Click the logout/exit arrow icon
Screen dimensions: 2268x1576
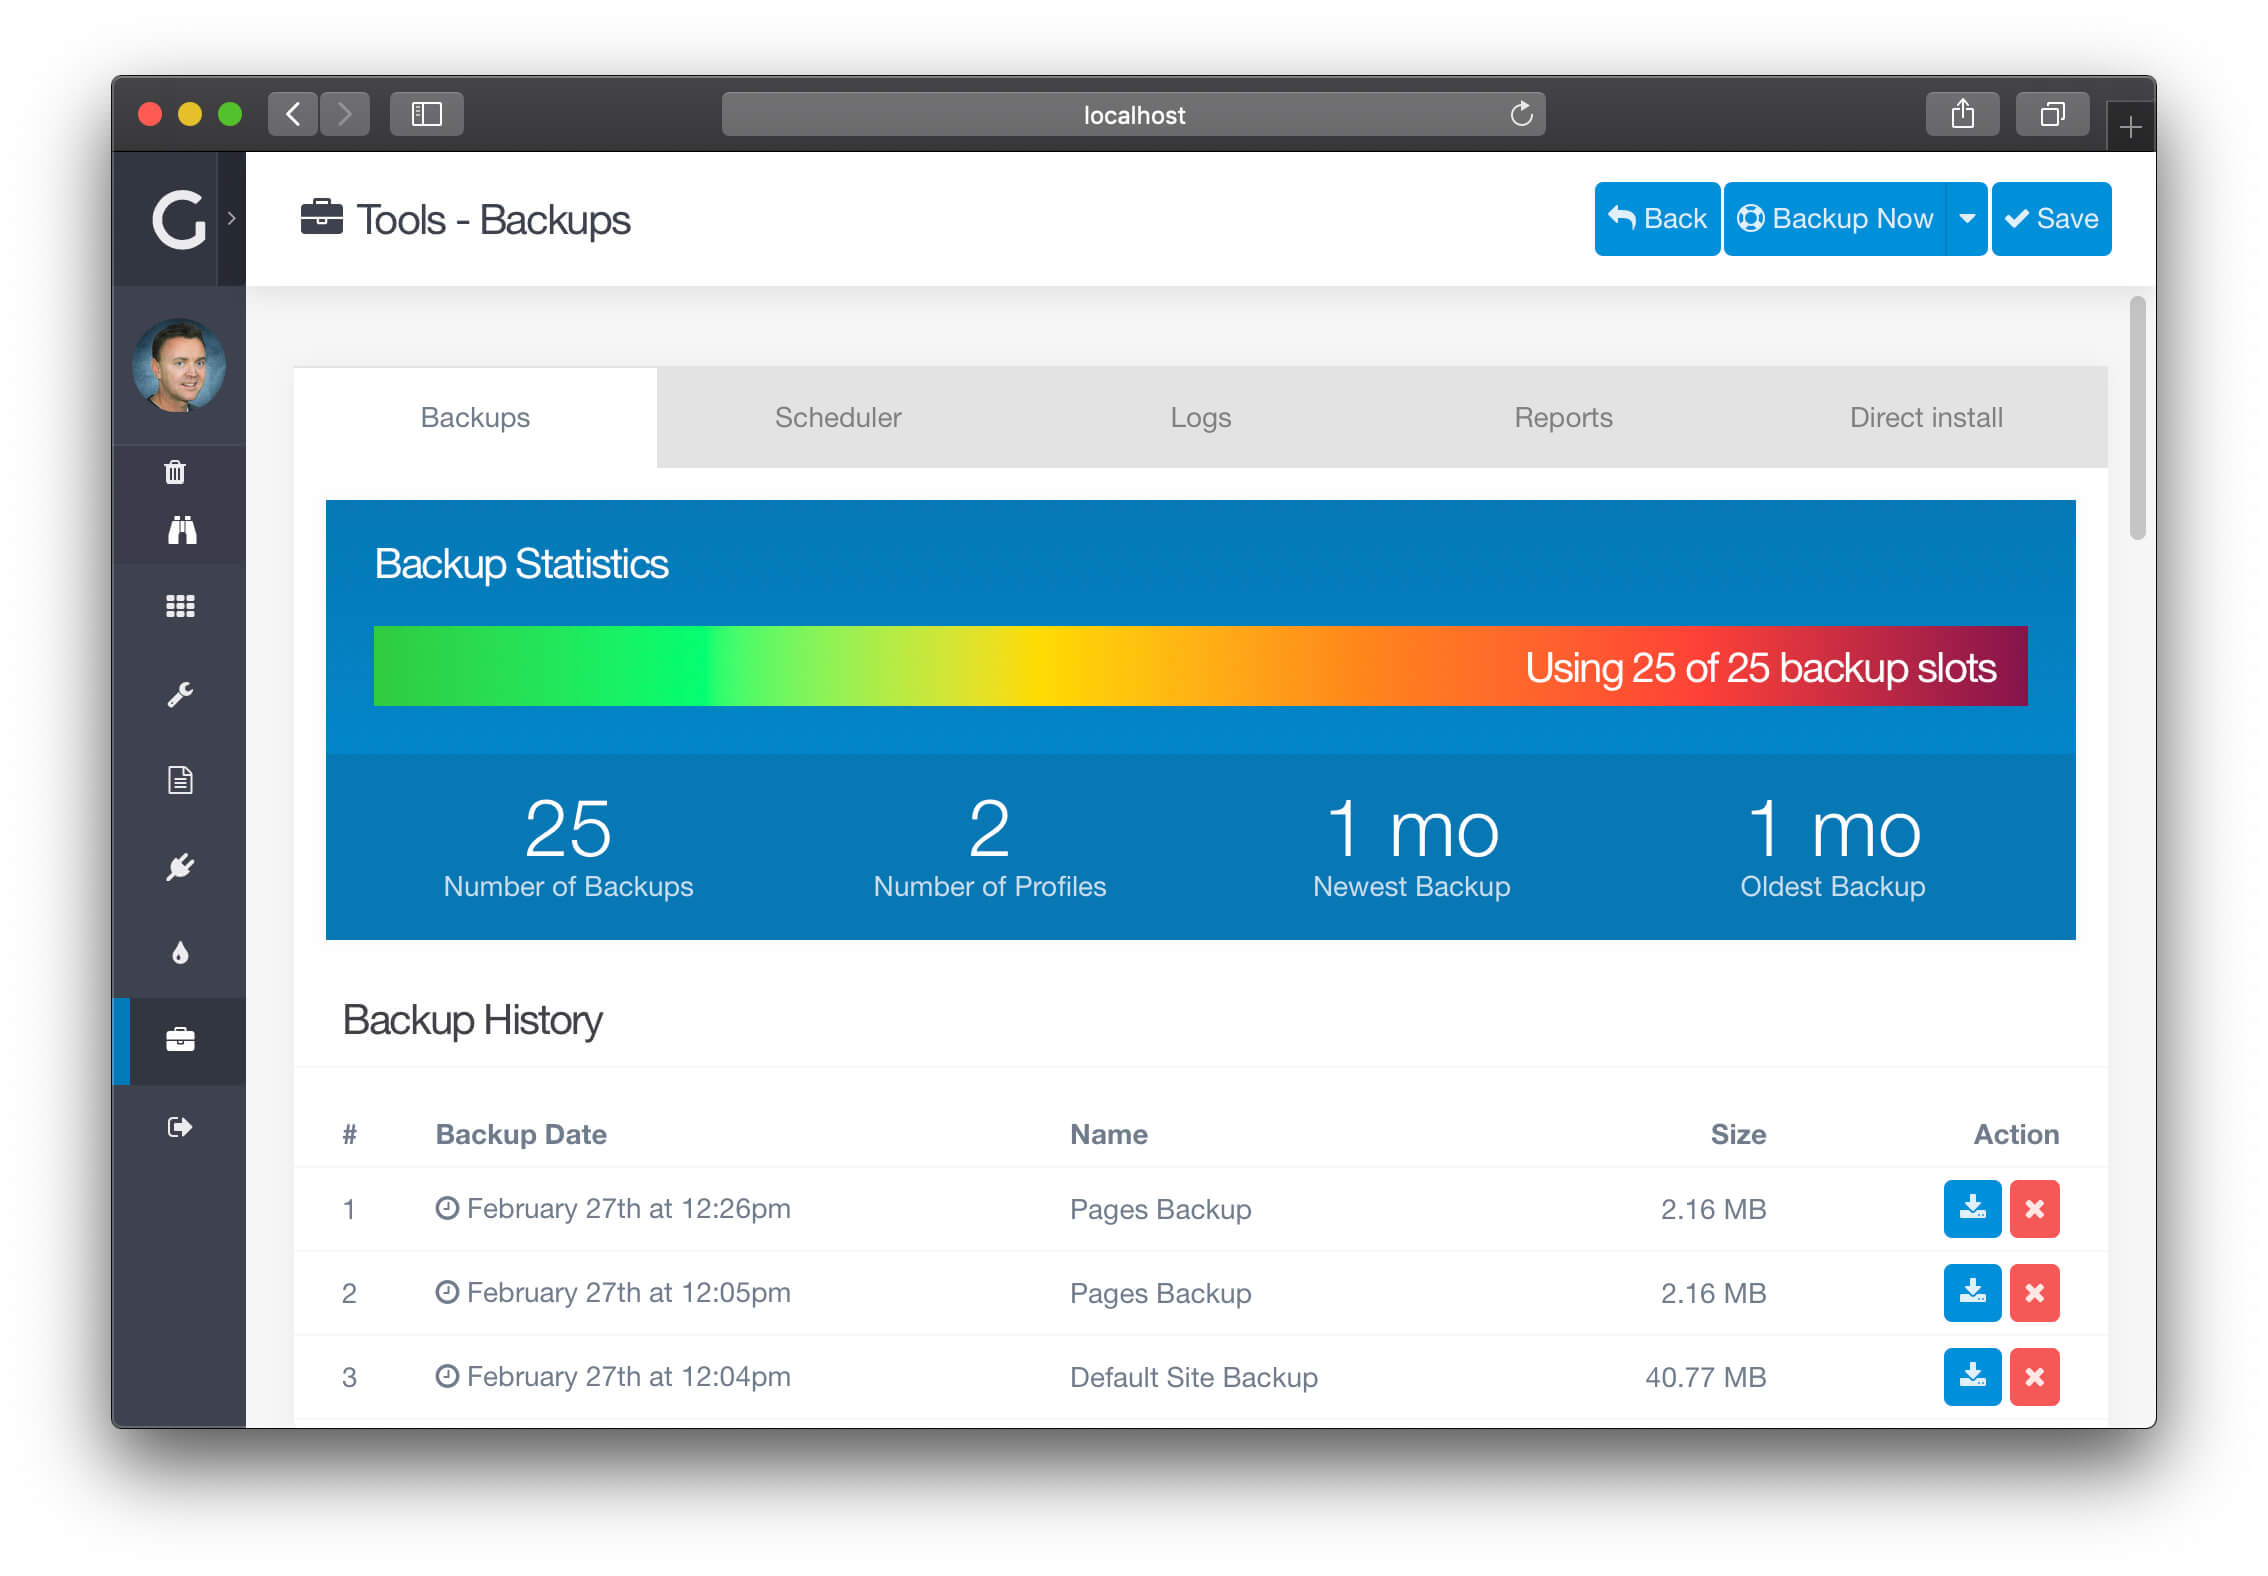[181, 1128]
